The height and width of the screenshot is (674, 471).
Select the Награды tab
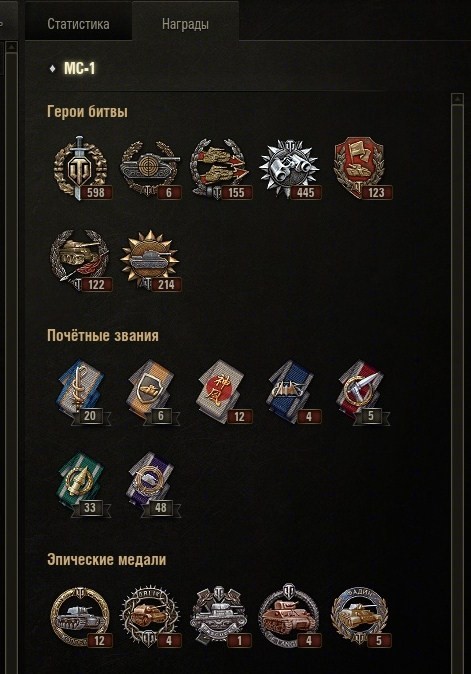[x=185, y=24]
